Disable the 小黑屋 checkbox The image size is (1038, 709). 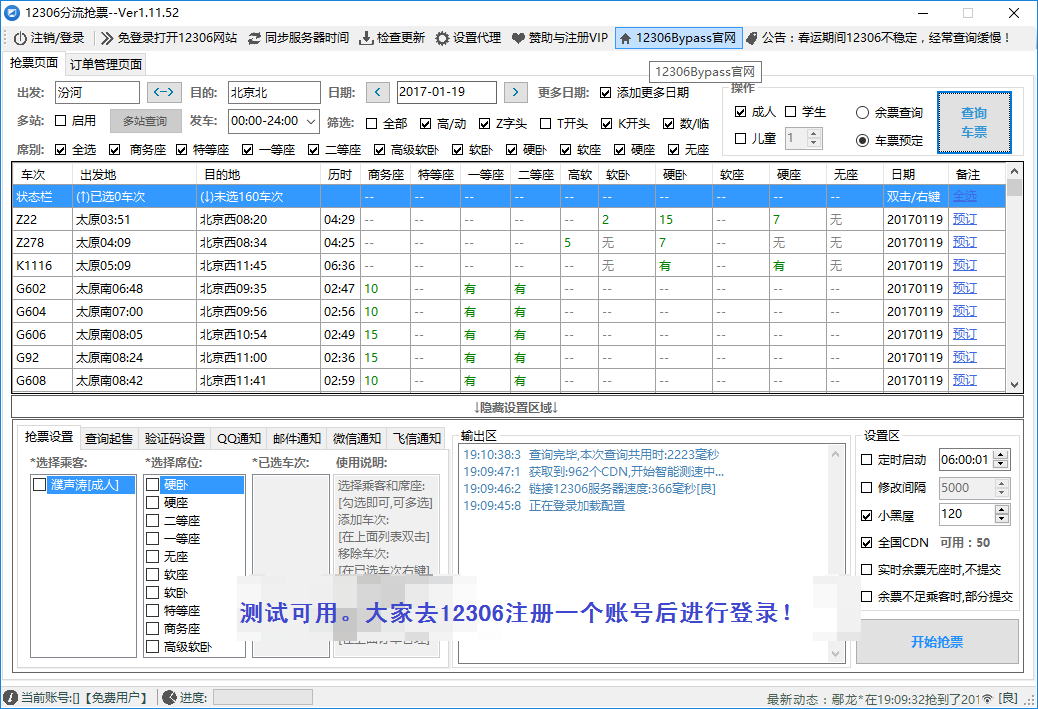(x=867, y=515)
